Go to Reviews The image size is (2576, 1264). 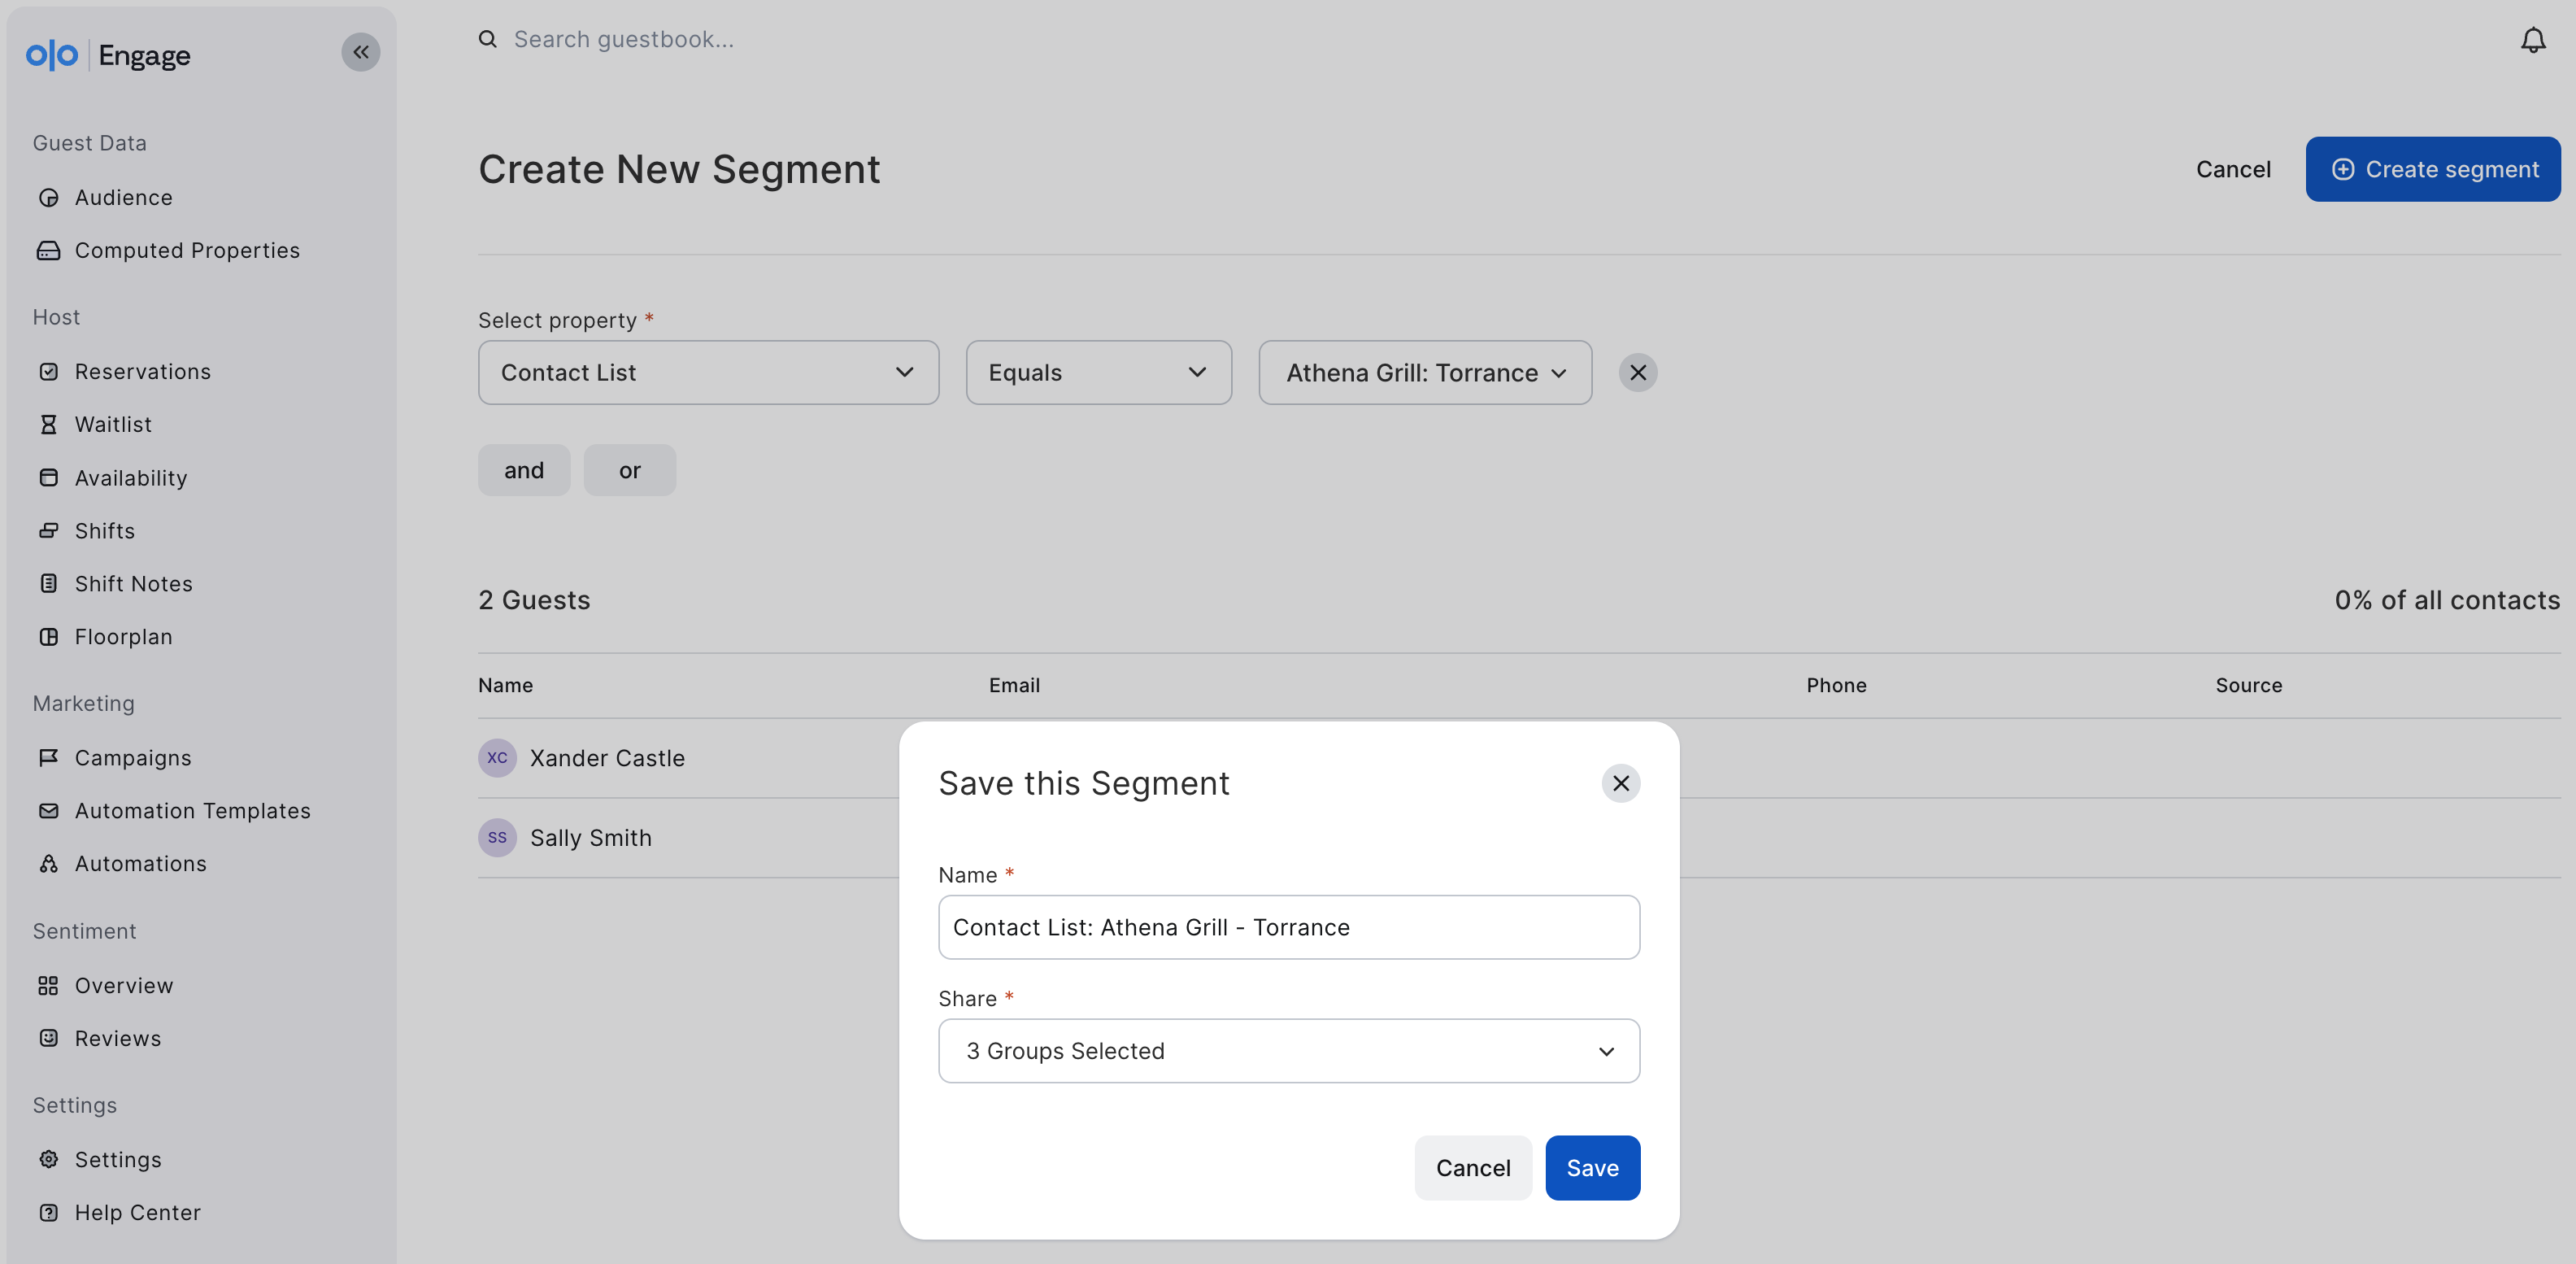(117, 1039)
